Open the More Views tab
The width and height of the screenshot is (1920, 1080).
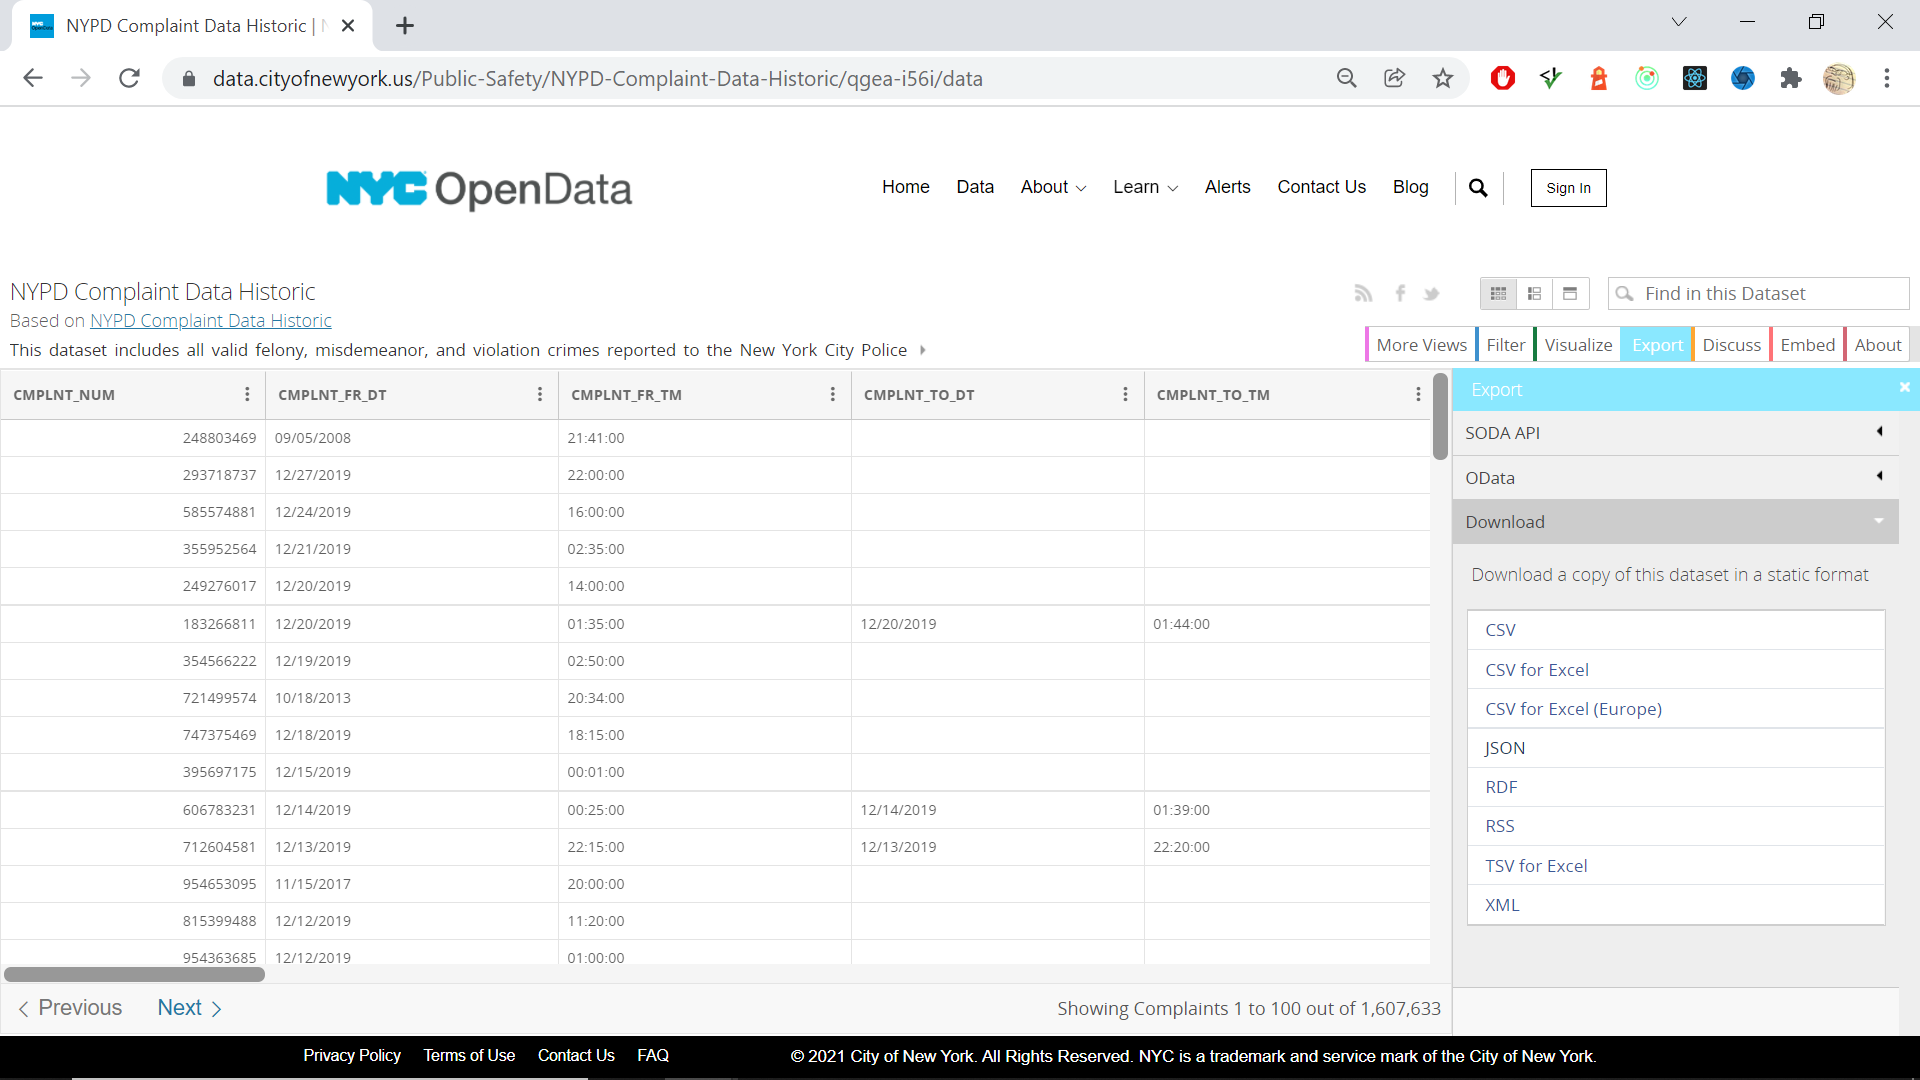pyautogui.click(x=1421, y=345)
